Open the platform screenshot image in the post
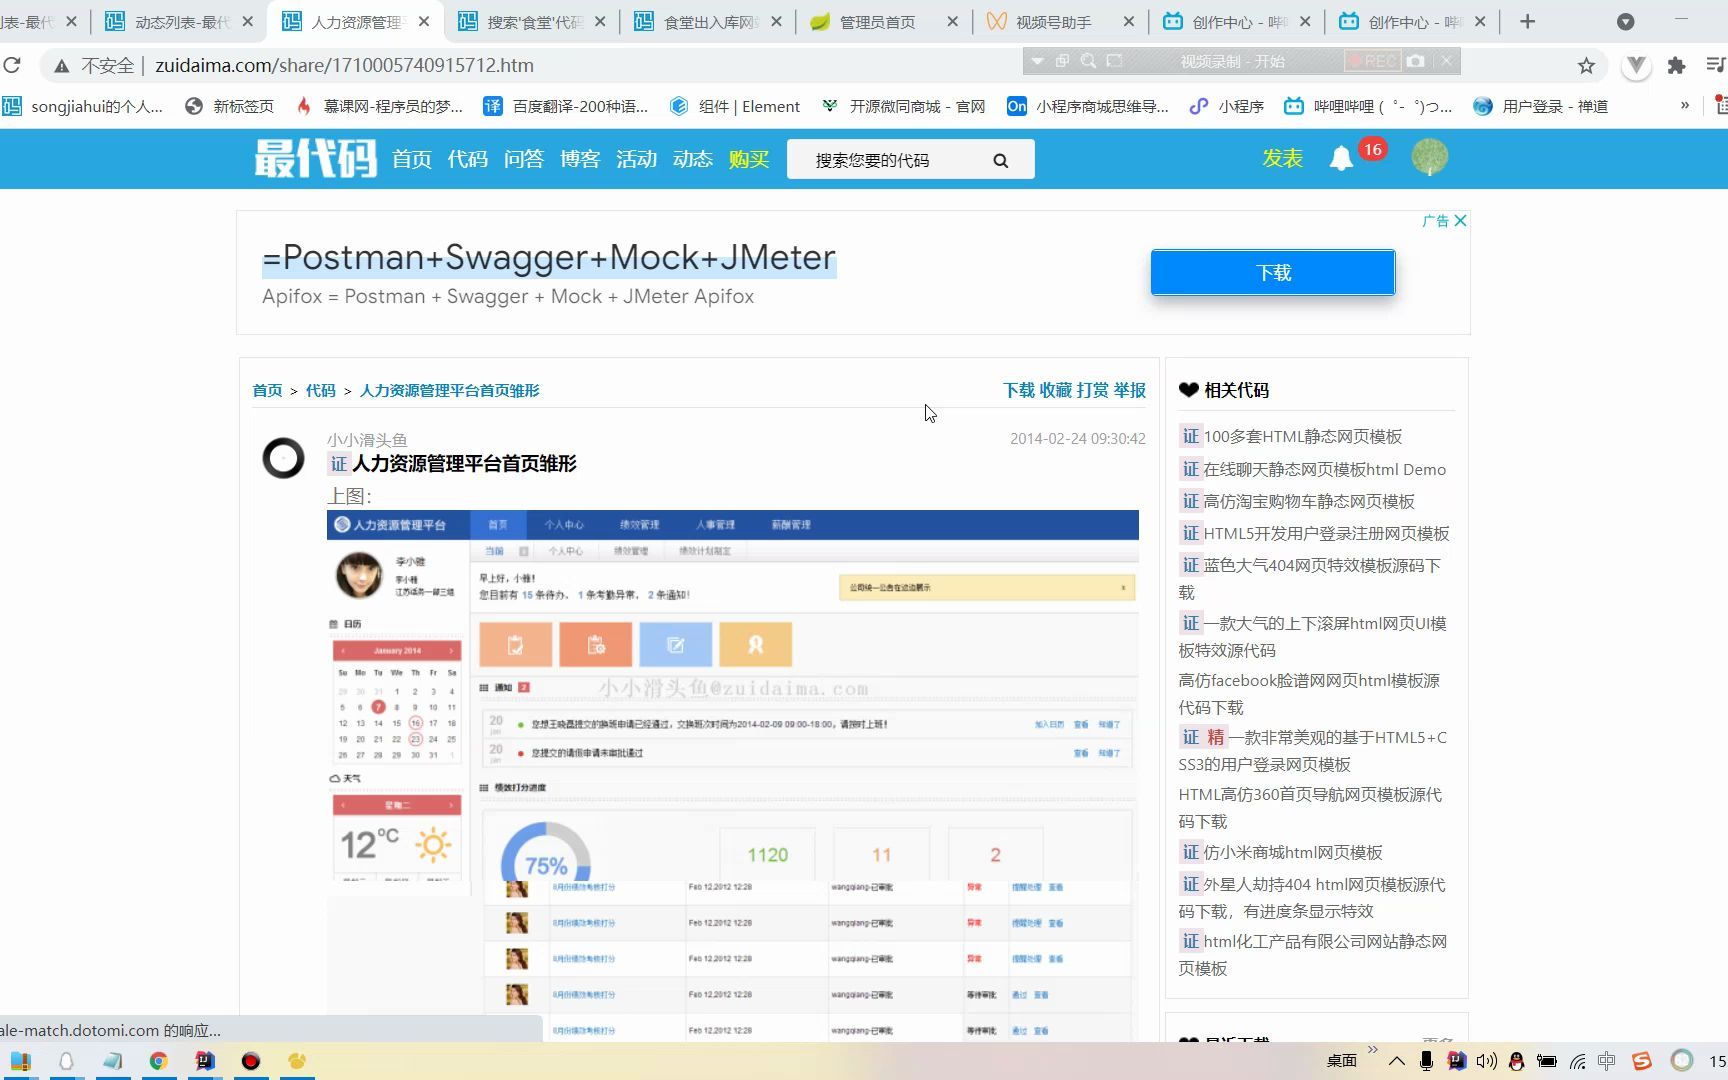Viewport: 1728px width, 1080px height. point(732,775)
